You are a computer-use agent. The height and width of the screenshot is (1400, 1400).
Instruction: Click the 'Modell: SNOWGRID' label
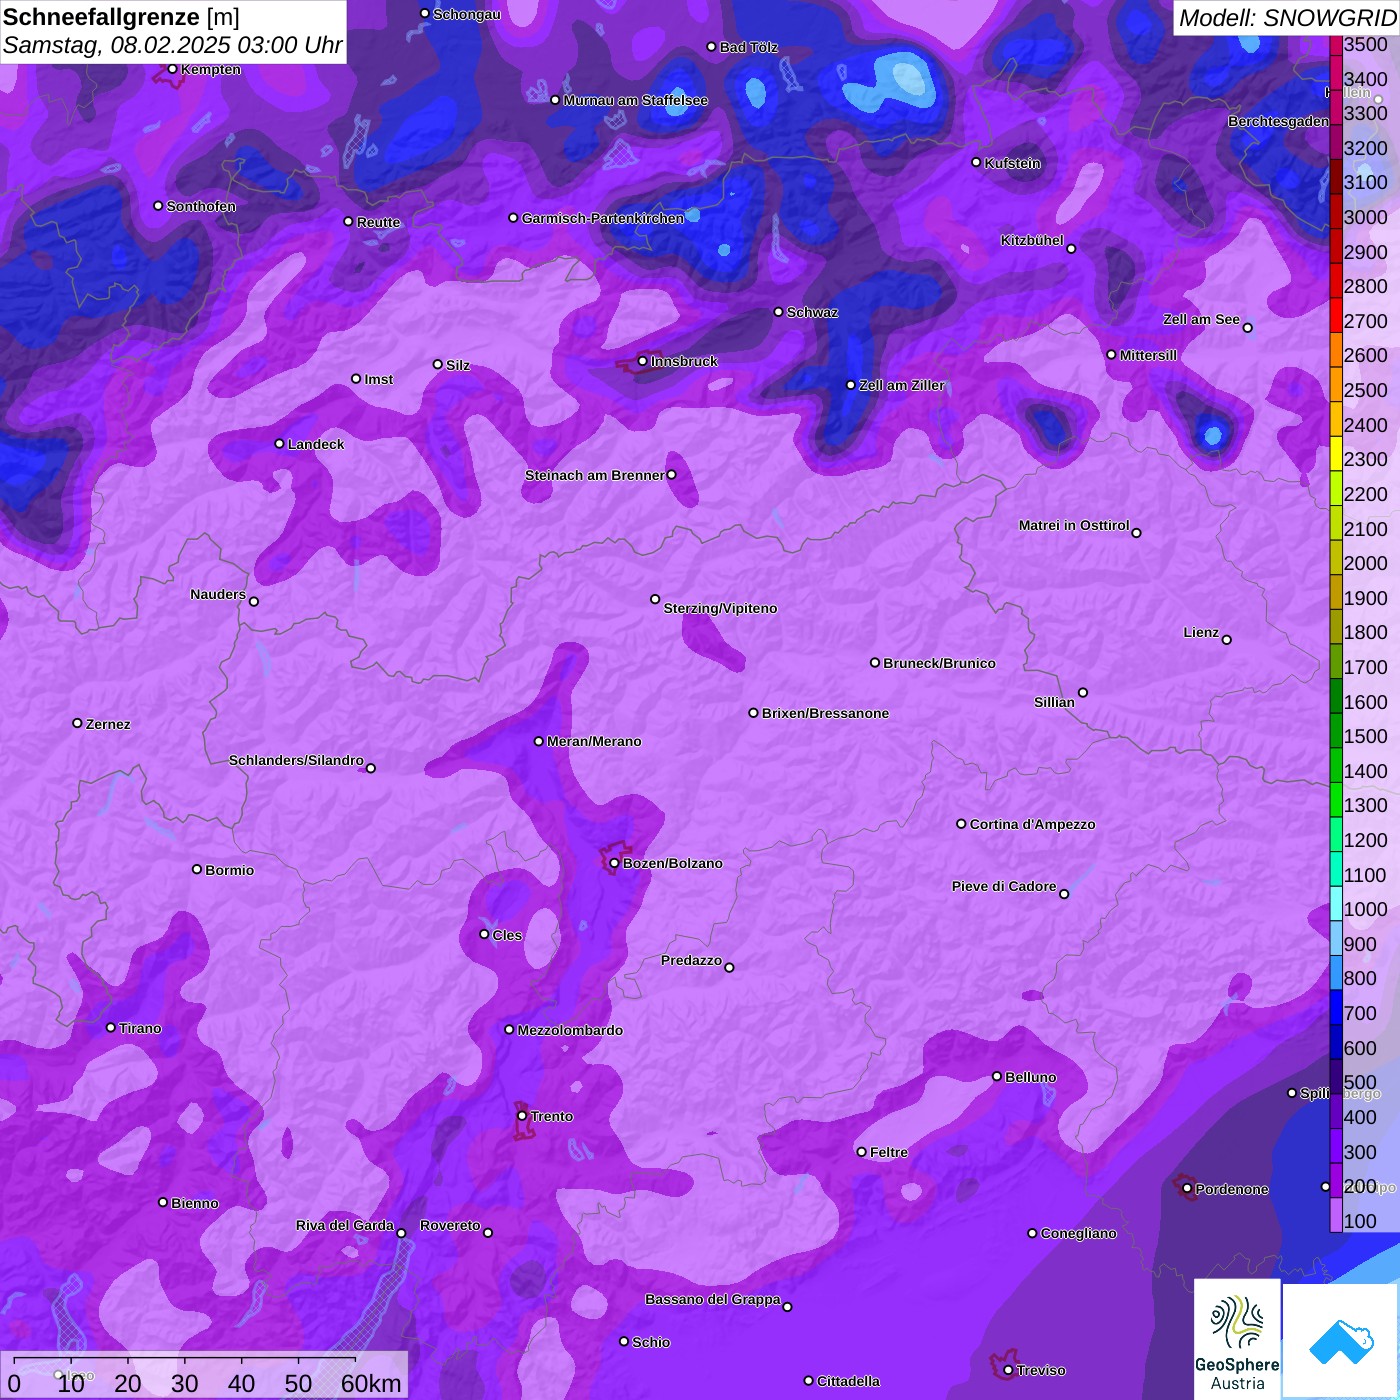click(1287, 18)
